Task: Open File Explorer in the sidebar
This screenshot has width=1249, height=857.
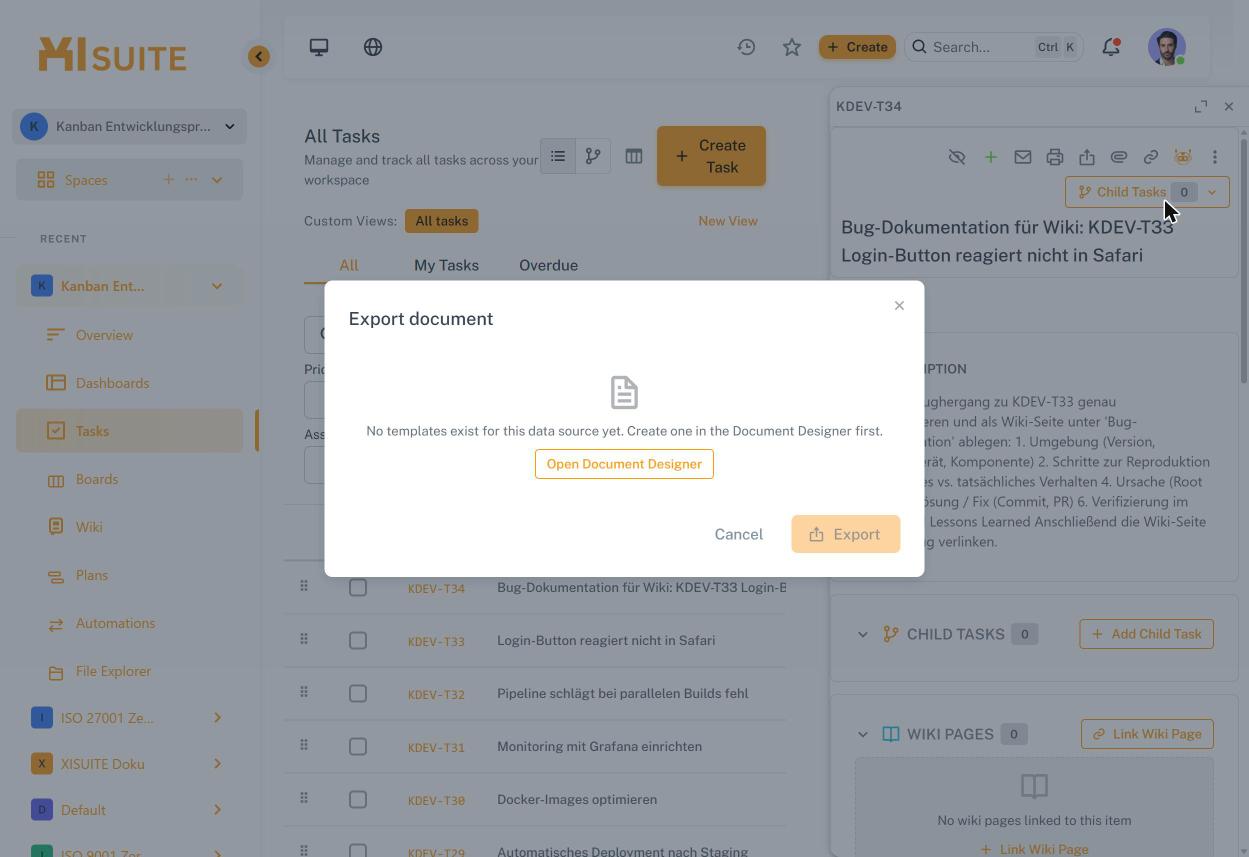Action: point(113,671)
